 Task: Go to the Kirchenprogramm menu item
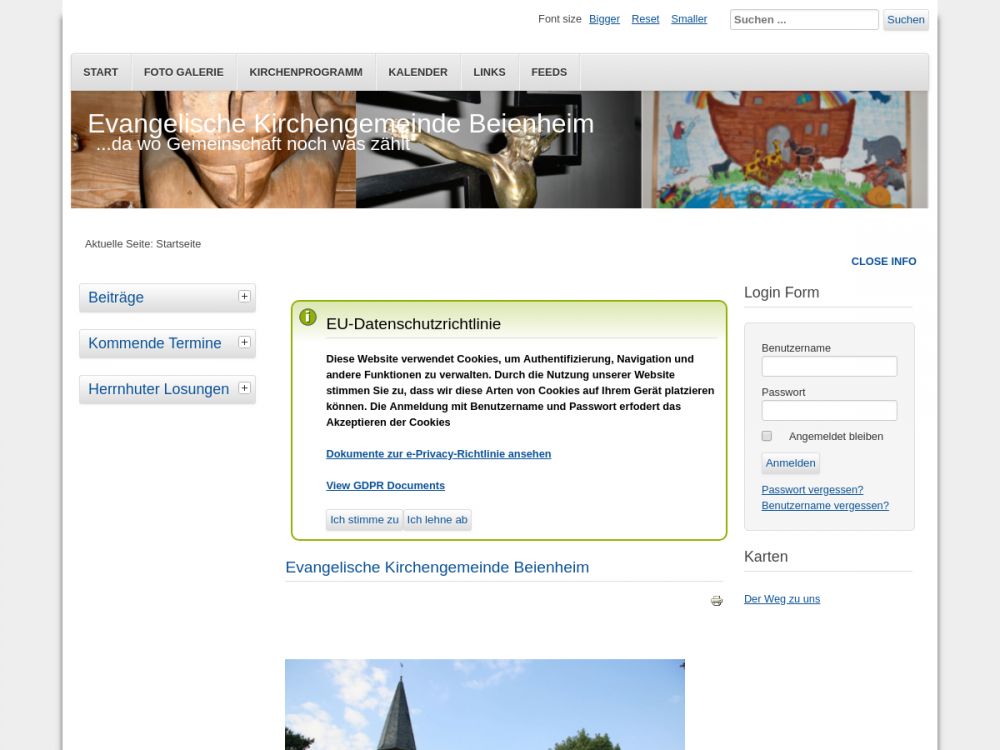point(306,72)
